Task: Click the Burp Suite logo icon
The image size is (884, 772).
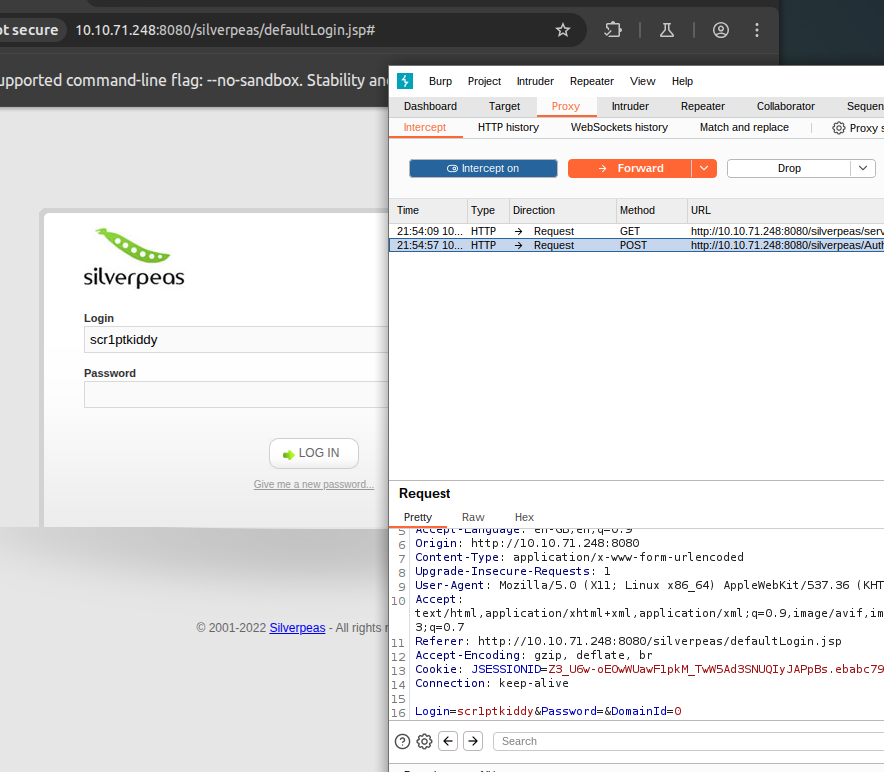Action: point(405,81)
